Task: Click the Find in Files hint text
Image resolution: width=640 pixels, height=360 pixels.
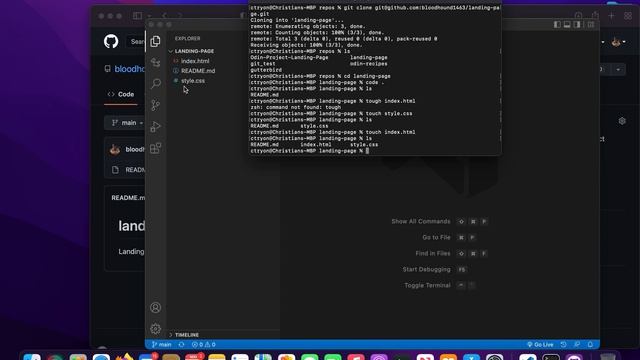Action: (433, 253)
